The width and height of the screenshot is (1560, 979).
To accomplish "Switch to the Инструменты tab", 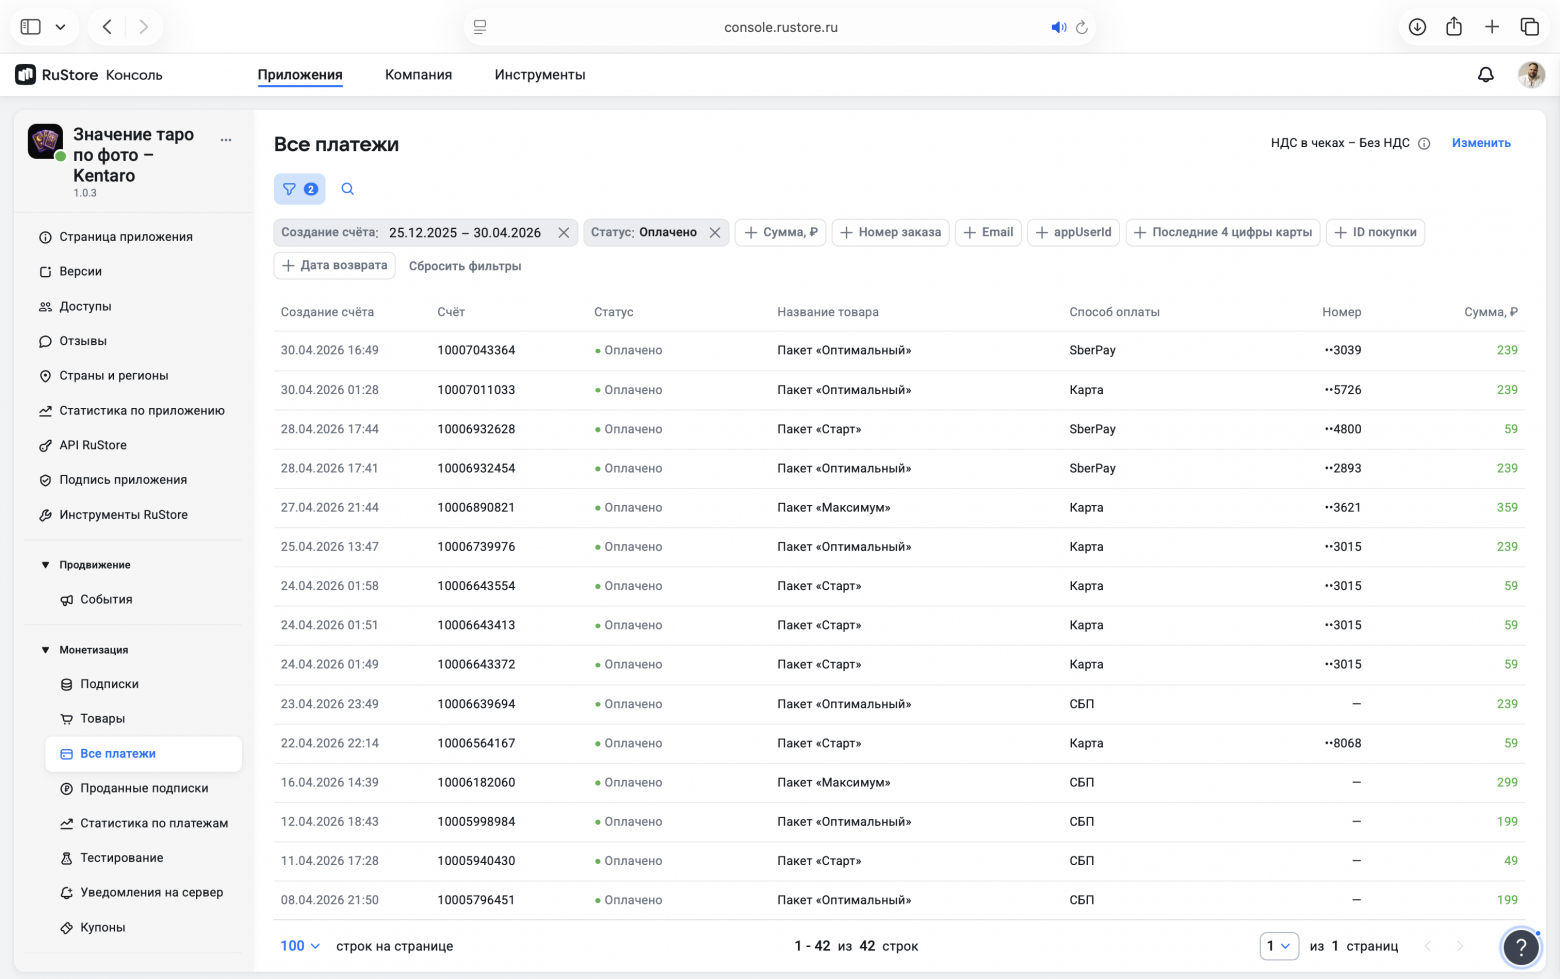I will pyautogui.click(x=540, y=75).
